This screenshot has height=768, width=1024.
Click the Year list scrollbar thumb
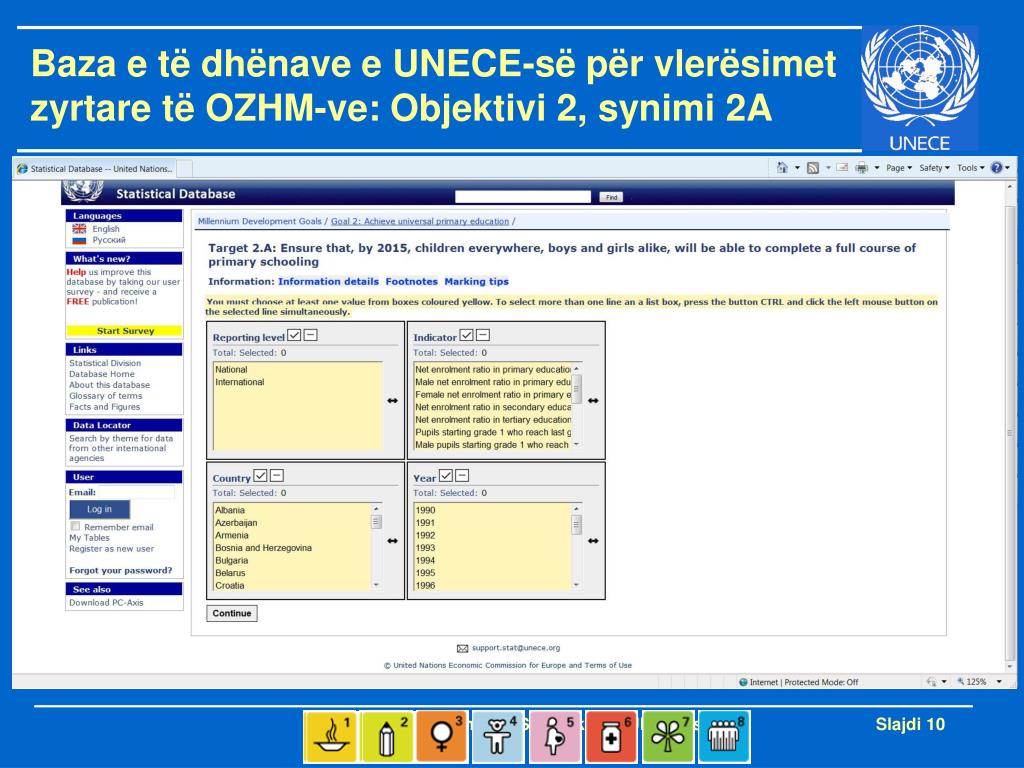577,524
